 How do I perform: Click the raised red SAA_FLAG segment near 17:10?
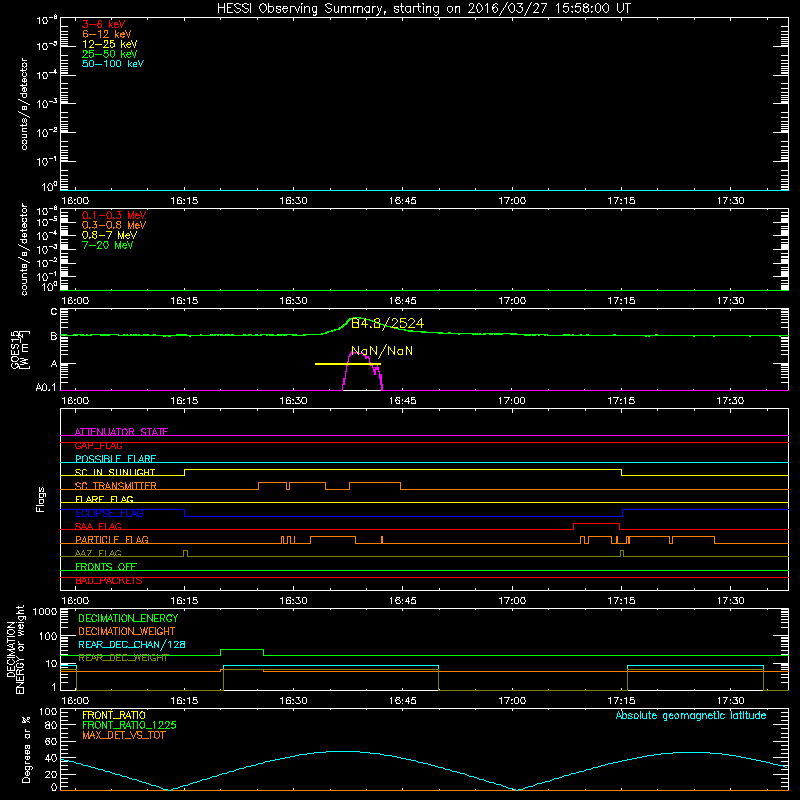coord(596,523)
